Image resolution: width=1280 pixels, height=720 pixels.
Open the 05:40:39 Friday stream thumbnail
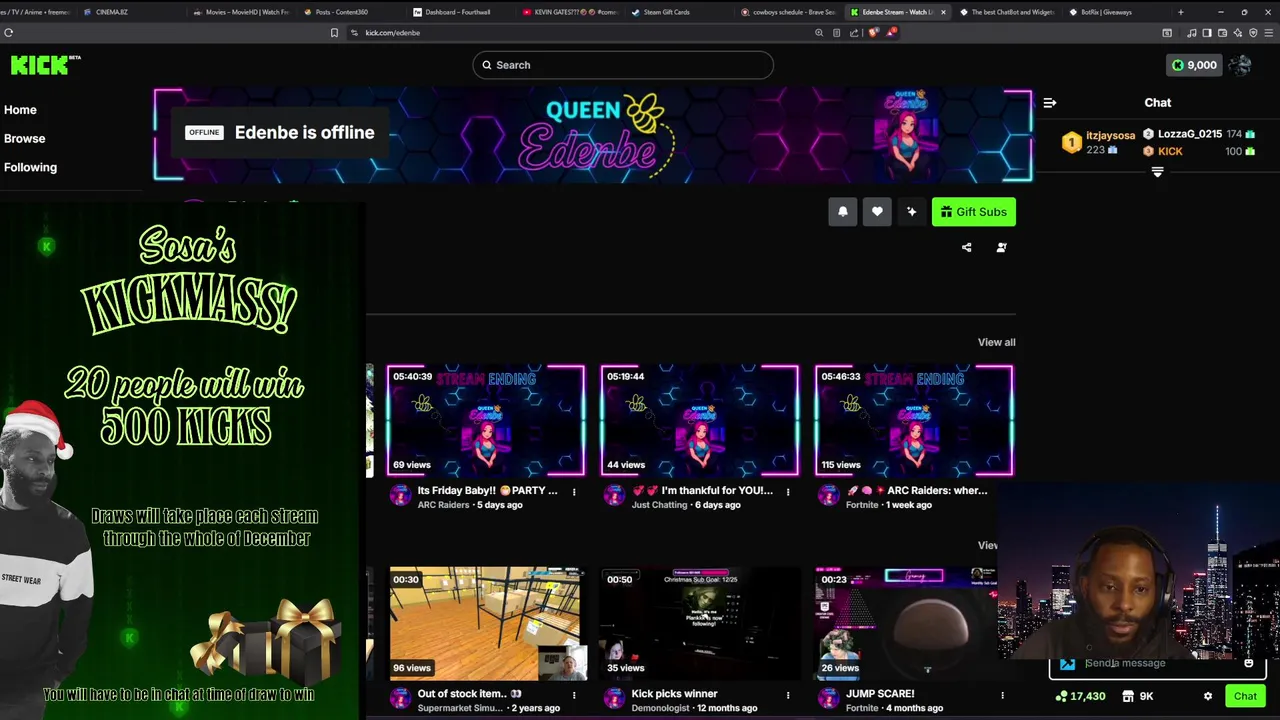[x=486, y=420]
